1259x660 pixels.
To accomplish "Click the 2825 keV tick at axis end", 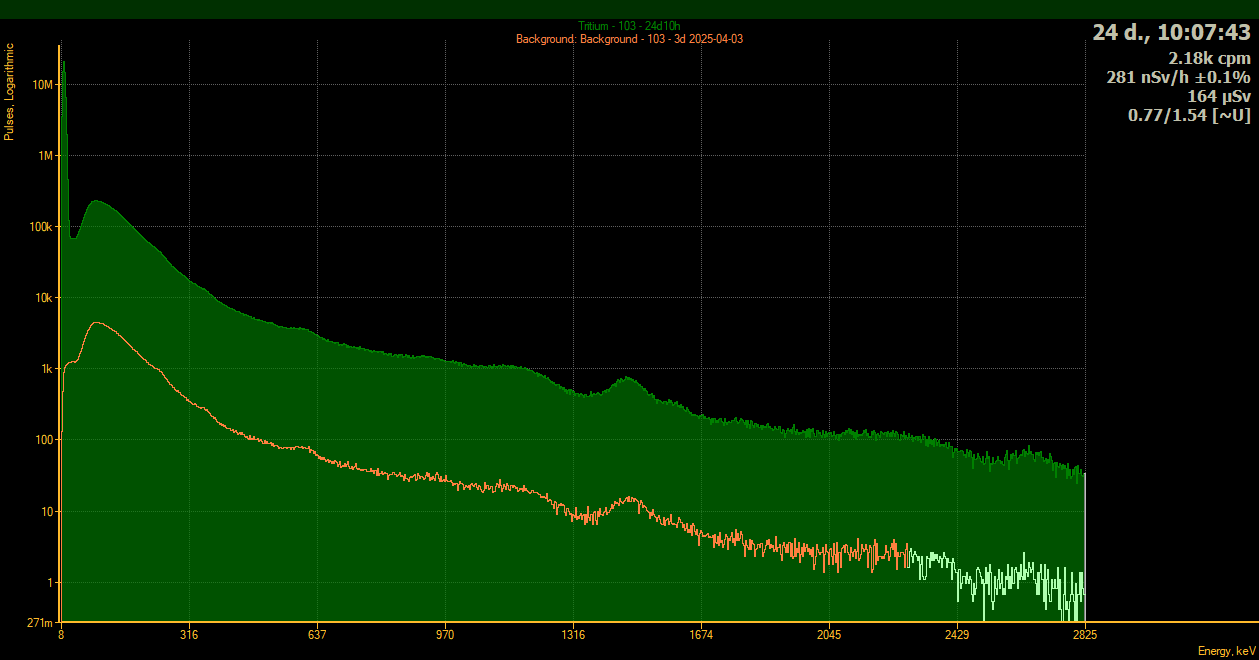I will tap(1085, 634).
